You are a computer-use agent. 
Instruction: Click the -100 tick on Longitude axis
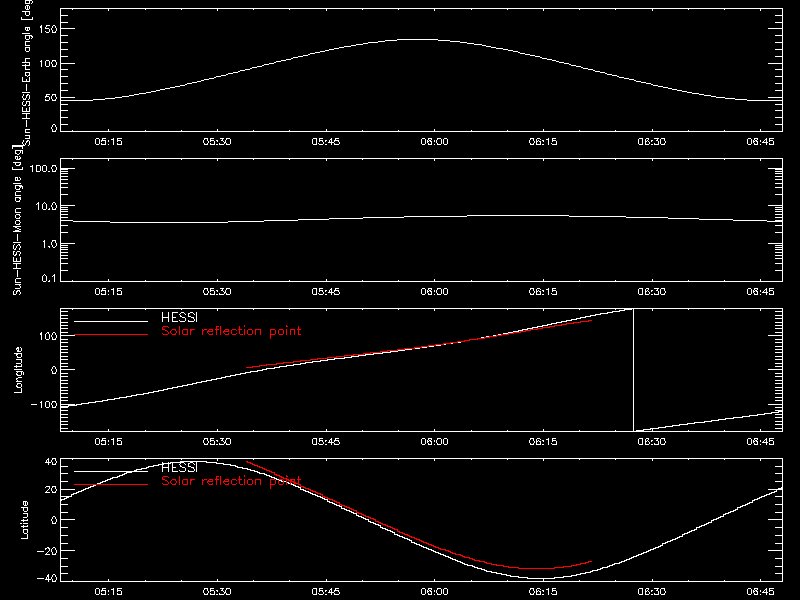44,405
